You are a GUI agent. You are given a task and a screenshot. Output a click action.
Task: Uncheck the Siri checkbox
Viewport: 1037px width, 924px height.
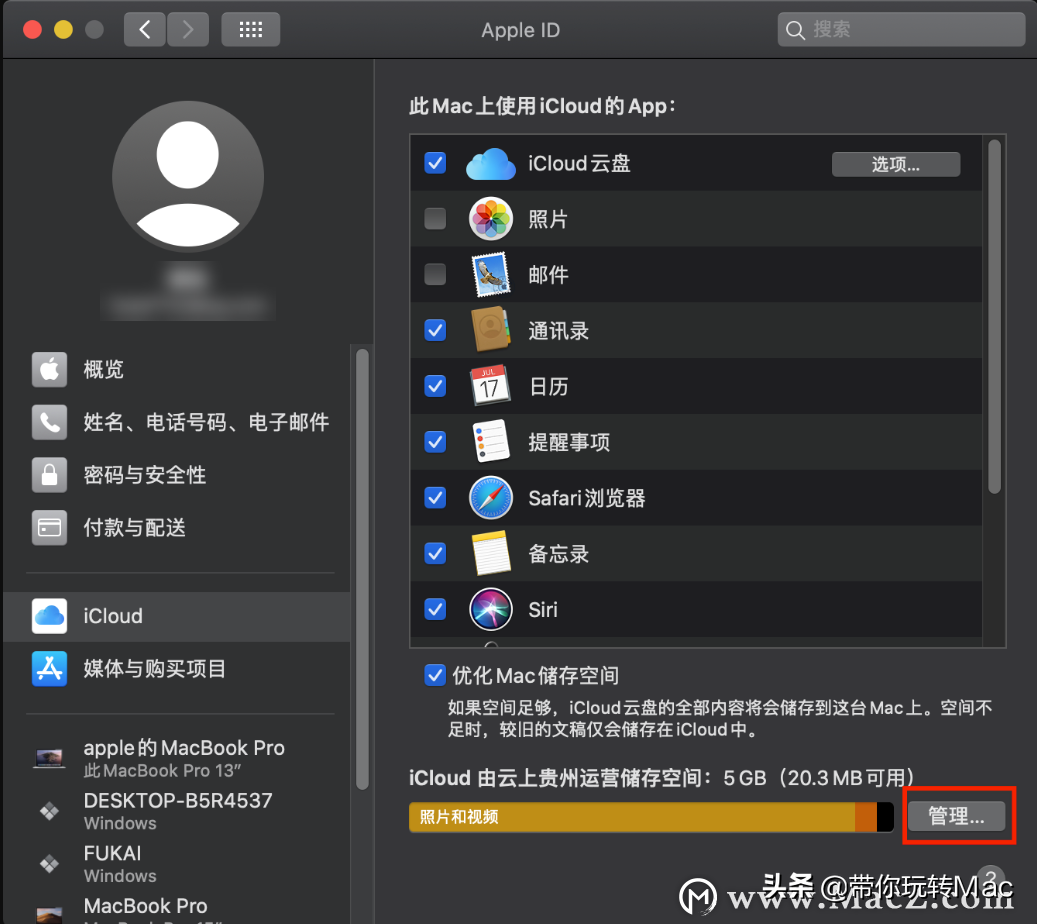(435, 609)
